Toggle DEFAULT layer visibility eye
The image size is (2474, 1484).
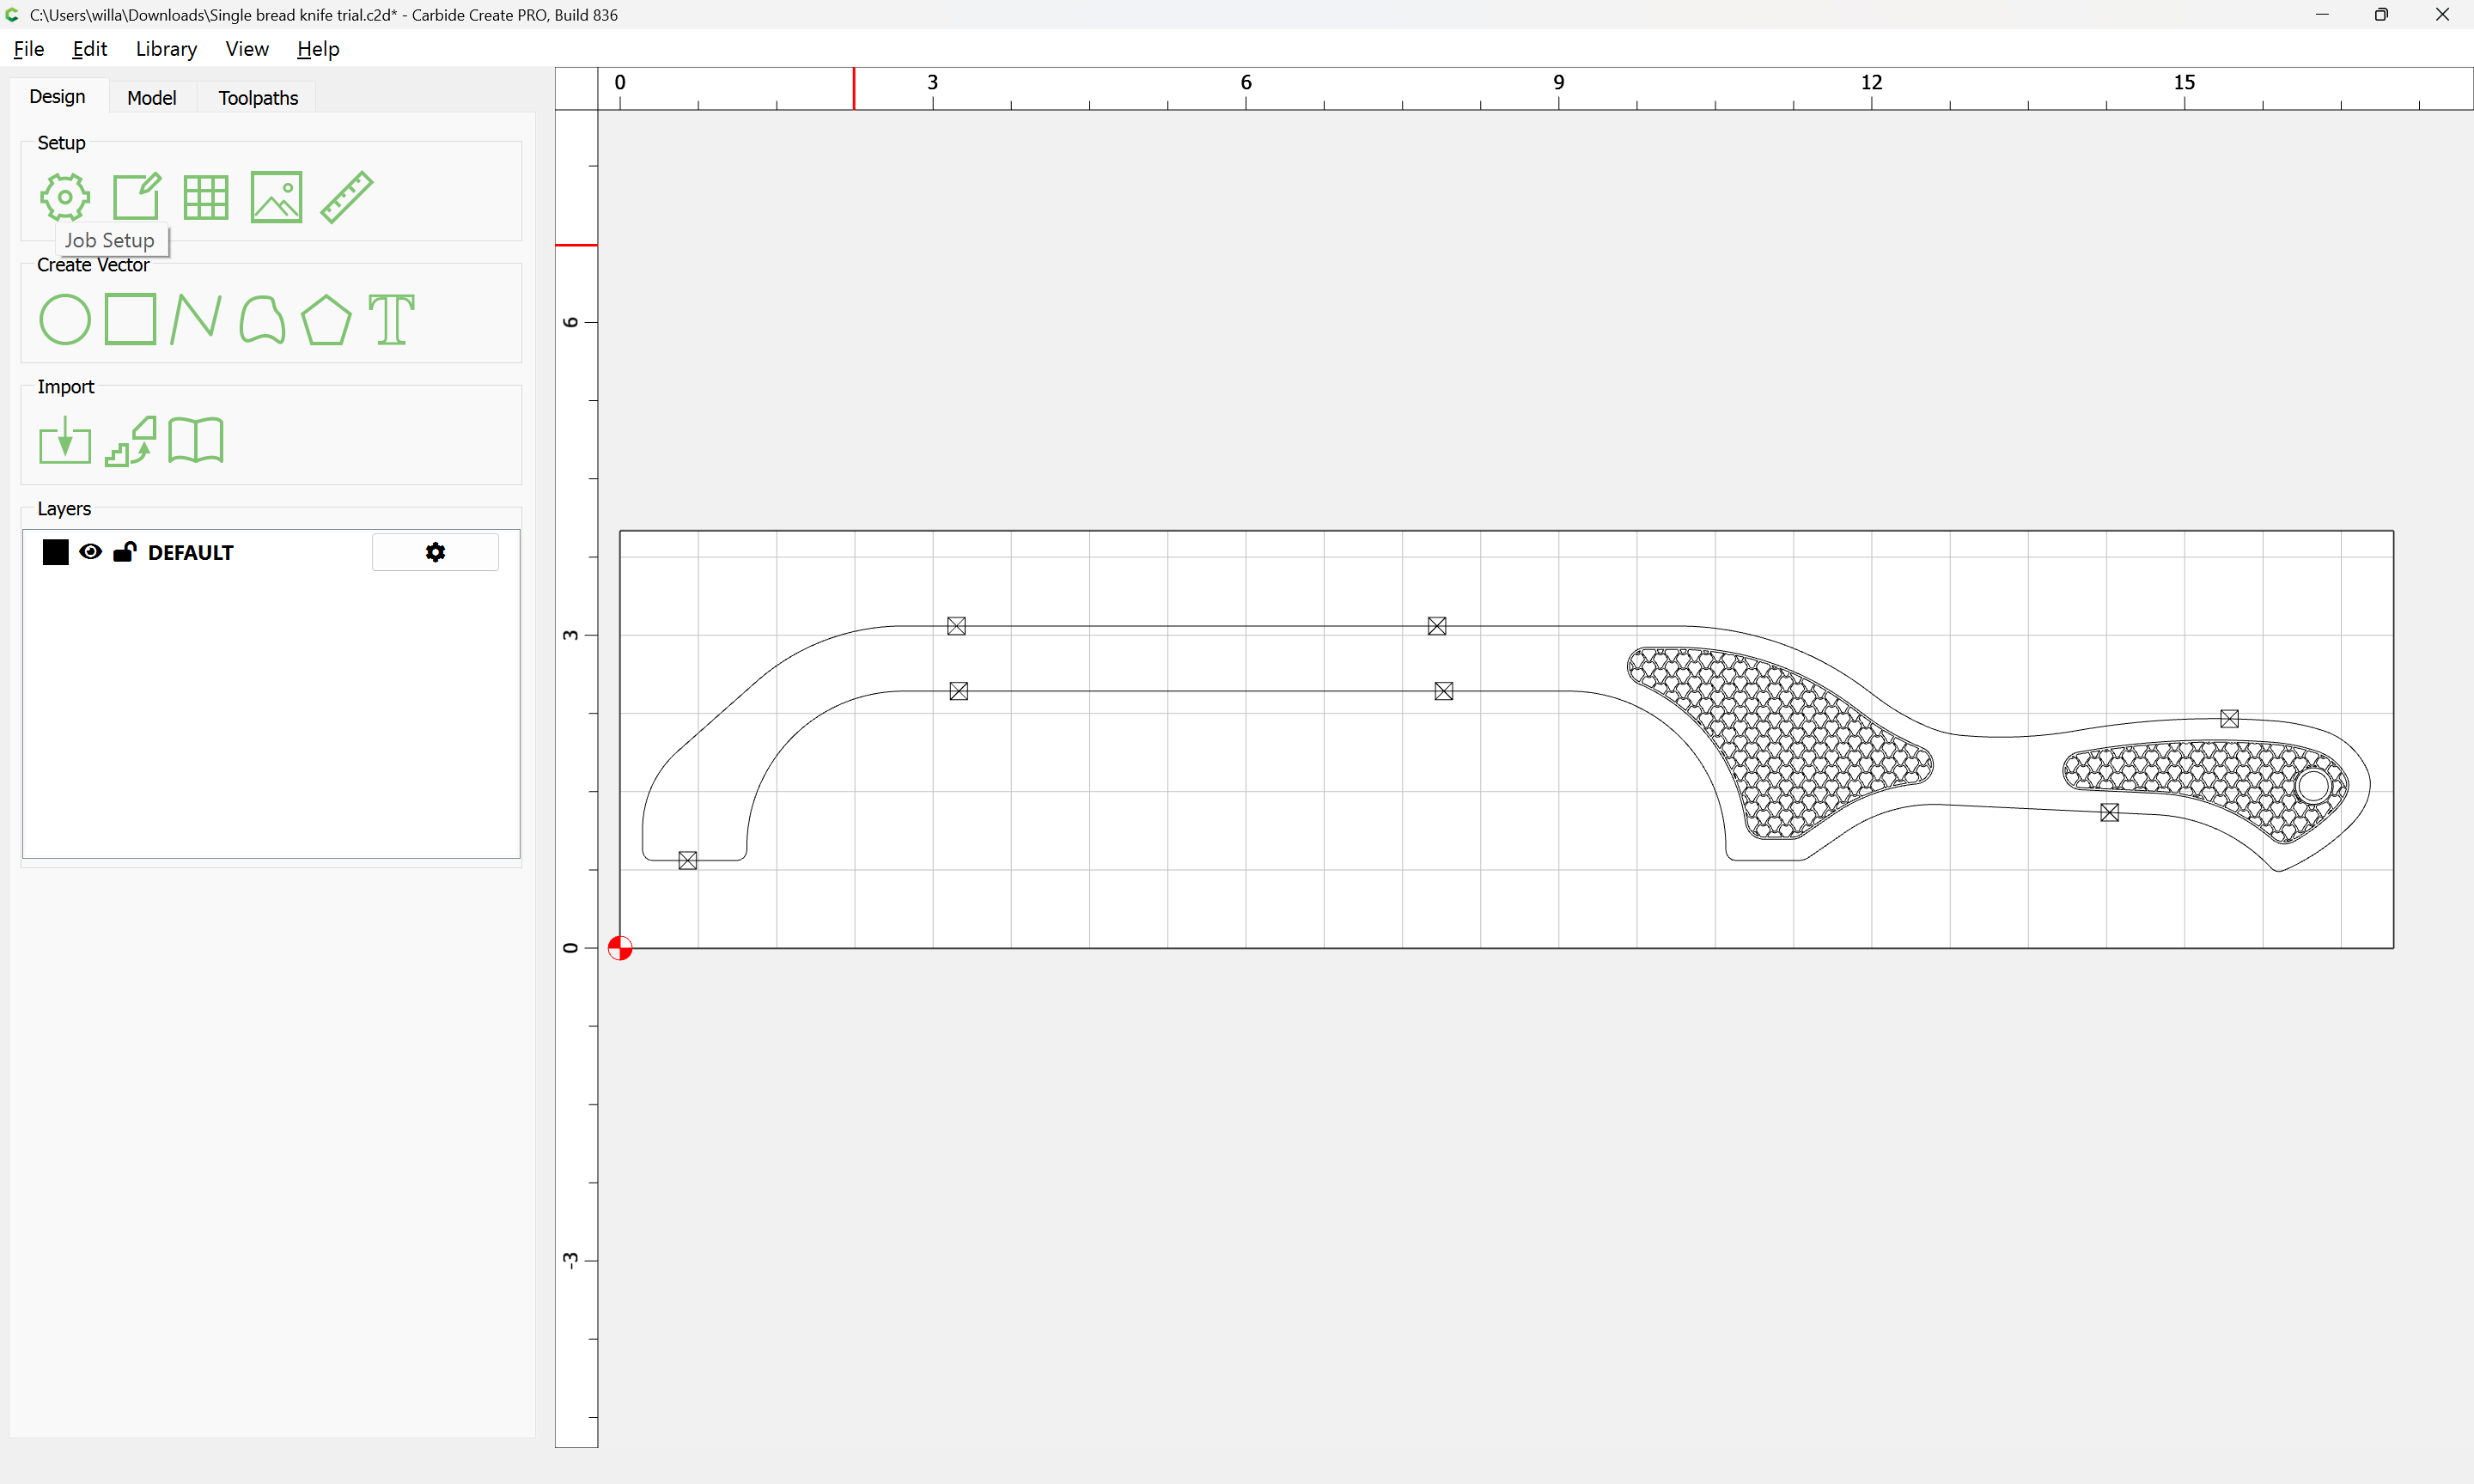[90, 552]
